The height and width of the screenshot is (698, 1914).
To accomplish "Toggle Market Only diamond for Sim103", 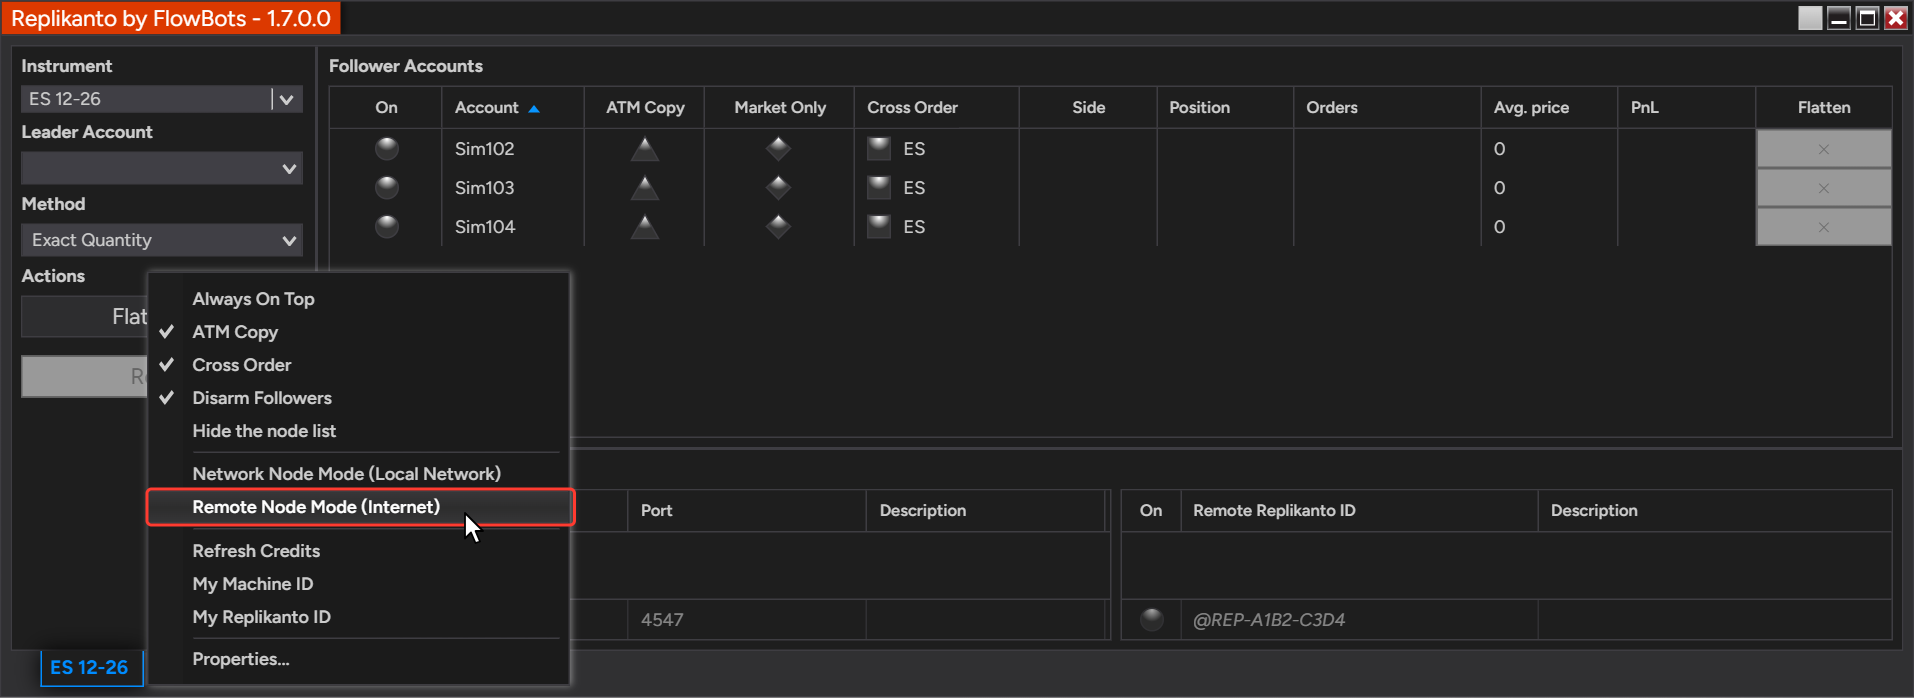I will 778,188.
